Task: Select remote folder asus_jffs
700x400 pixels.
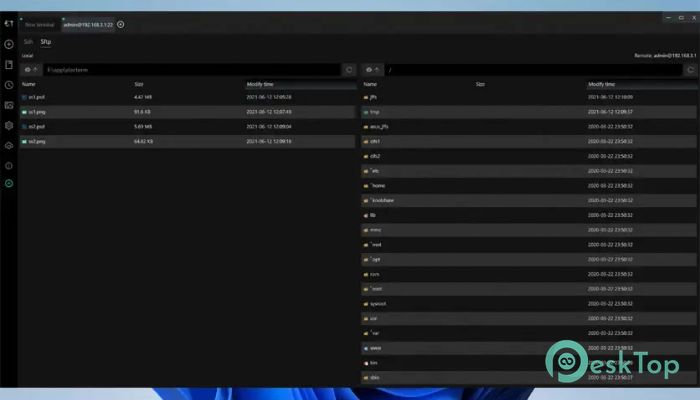Action: click(529, 126)
